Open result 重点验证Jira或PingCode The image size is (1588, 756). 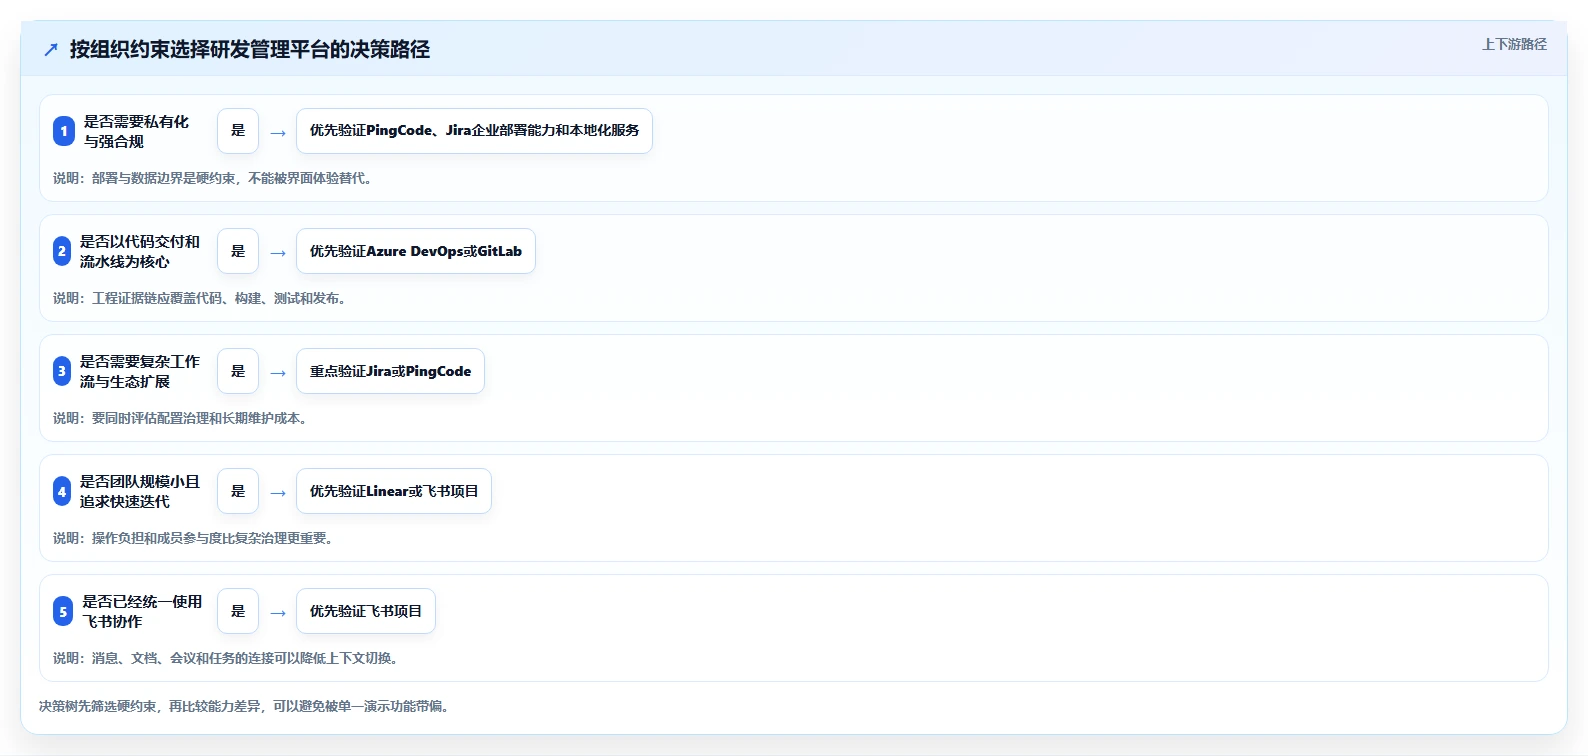pos(390,371)
